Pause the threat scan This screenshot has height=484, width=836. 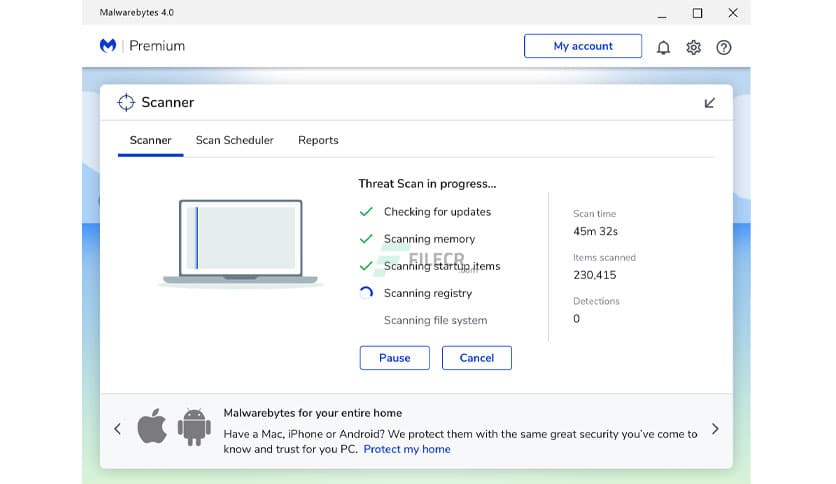pos(395,358)
